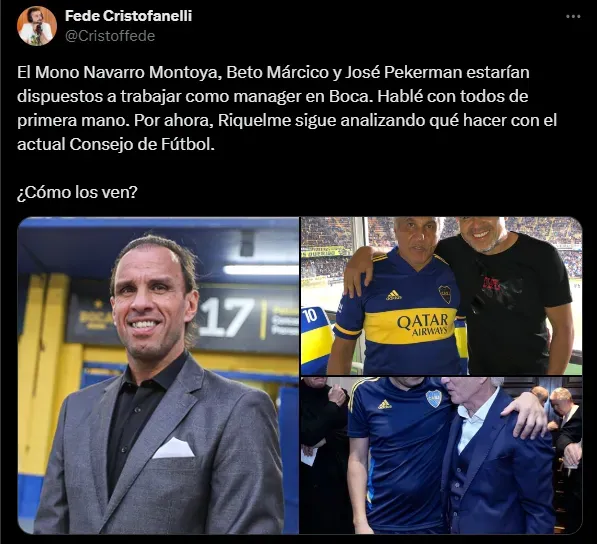Click the number 10 on yellow-blue seat
Screen dimensions: 597x544
(x=310, y=316)
